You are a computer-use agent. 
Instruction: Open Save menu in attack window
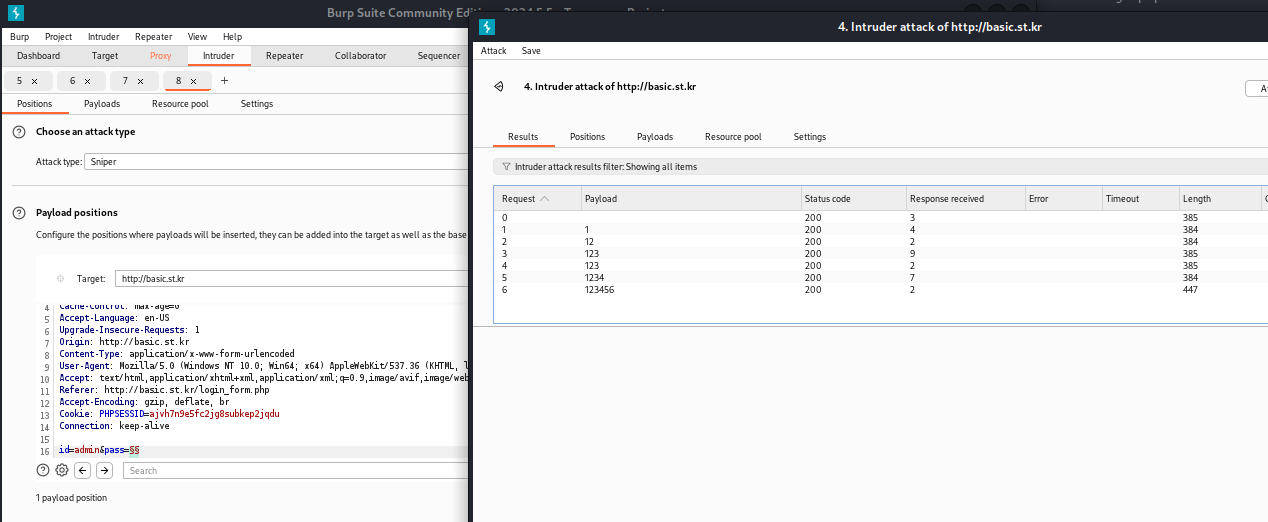click(531, 51)
